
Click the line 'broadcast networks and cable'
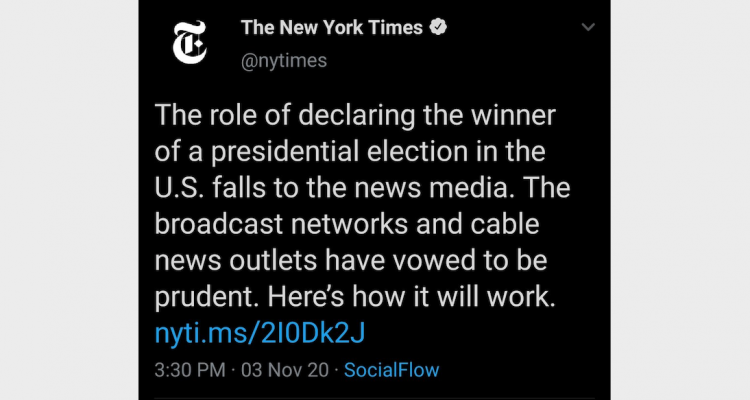click(347, 224)
